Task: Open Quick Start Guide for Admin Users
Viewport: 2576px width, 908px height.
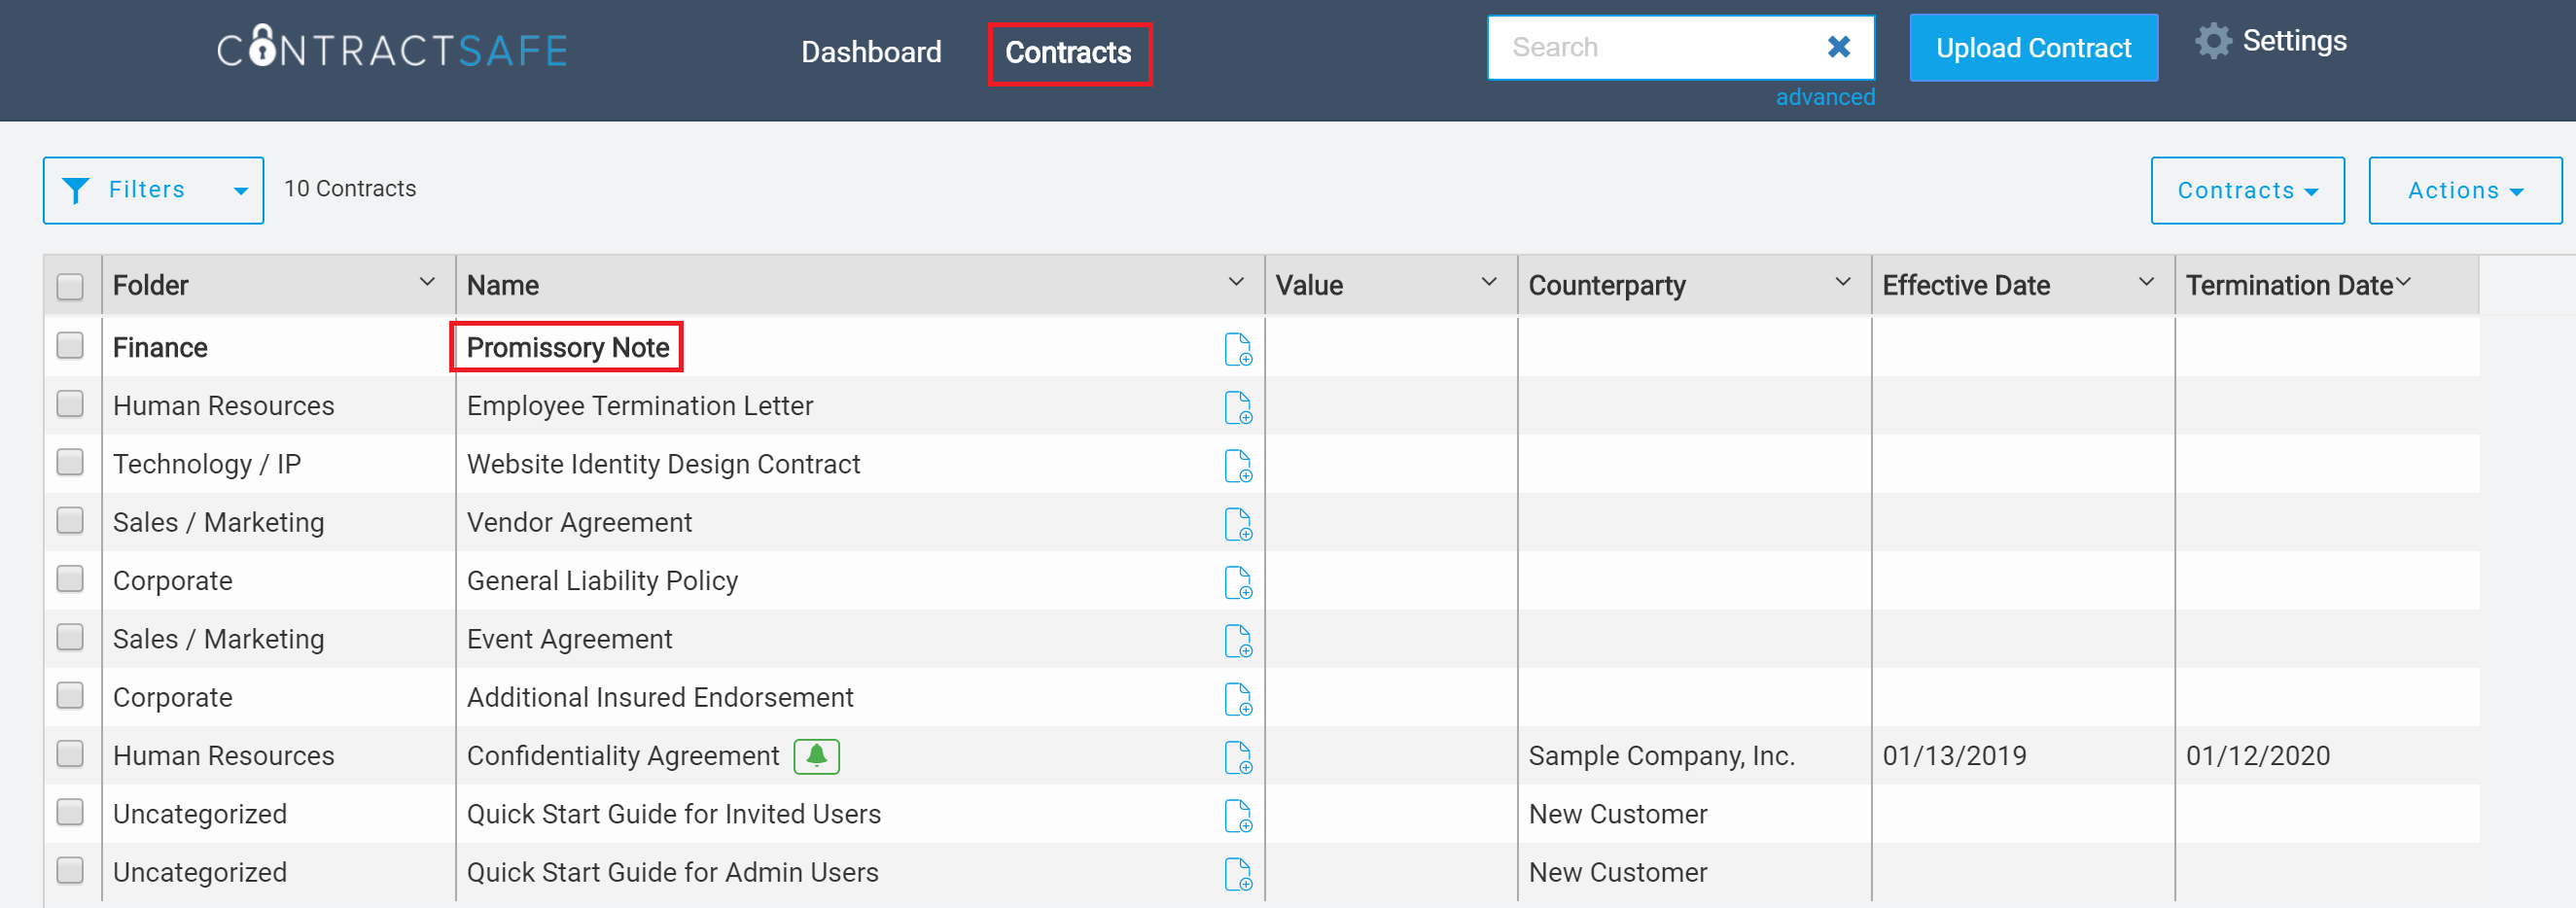Action: pyautogui.click(x=673, y=872)
